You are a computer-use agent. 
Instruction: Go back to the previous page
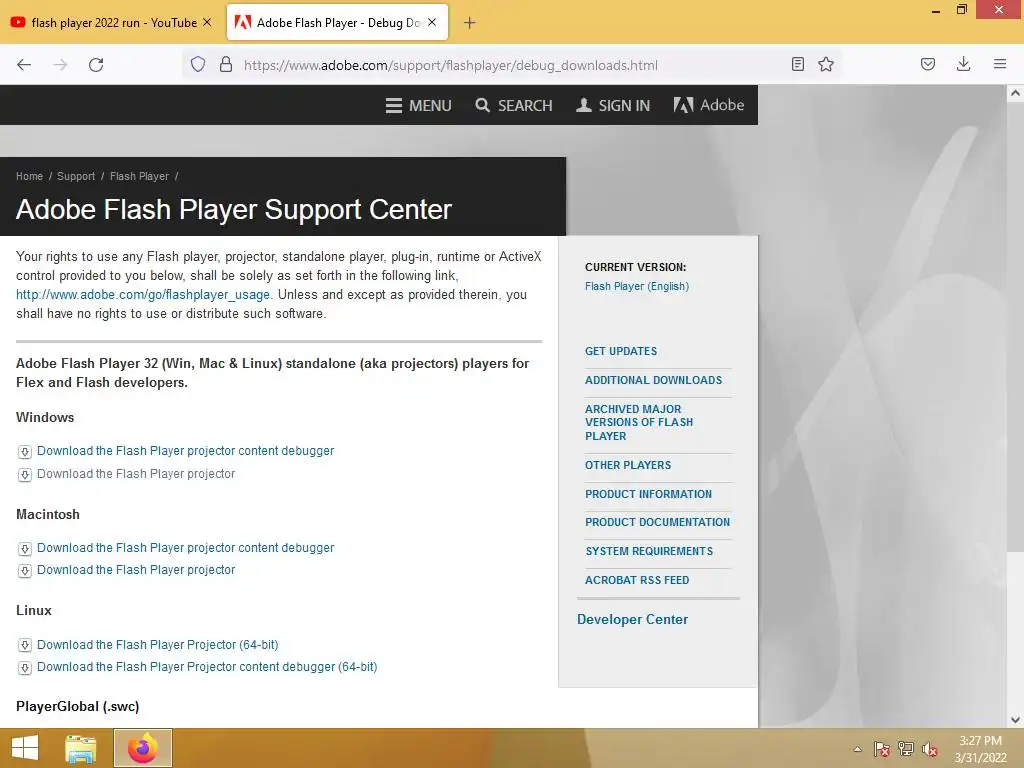(24, 65)
